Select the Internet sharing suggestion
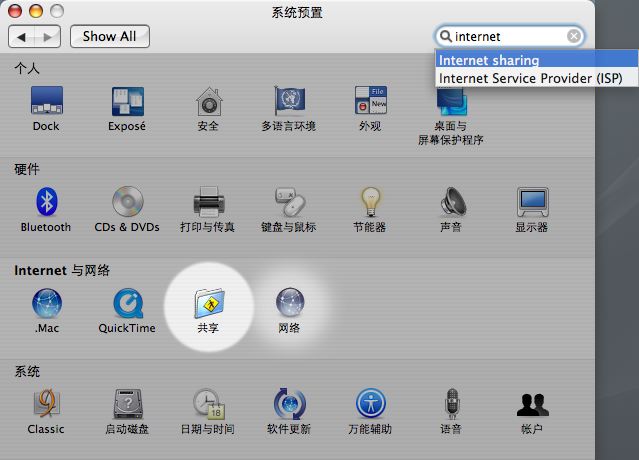The height and width of the screenshot is (460, 639). 536,59
